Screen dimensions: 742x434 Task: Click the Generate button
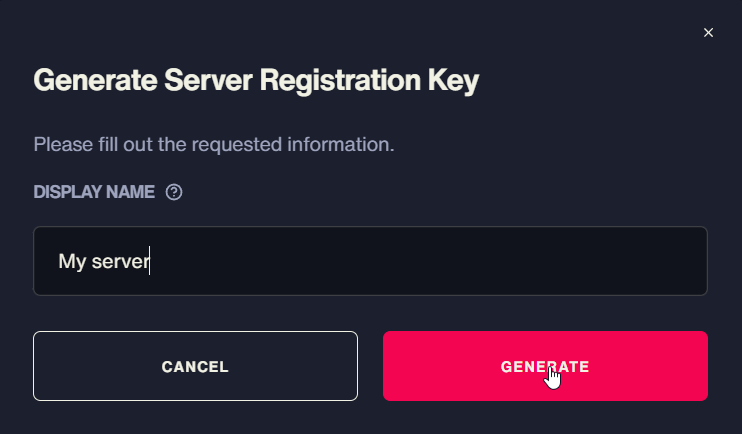pyautogui.click(x=545, y=366)
